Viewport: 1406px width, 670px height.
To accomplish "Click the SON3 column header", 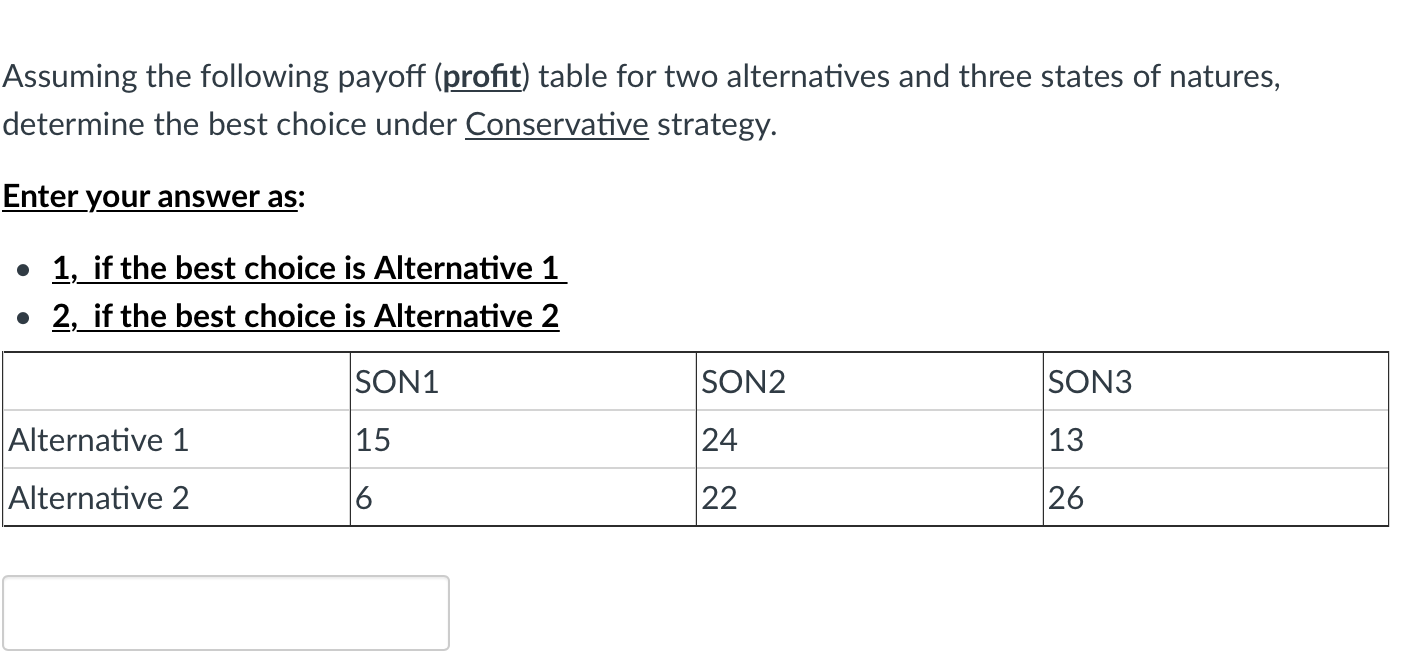I will click(x=1089, y=382).
